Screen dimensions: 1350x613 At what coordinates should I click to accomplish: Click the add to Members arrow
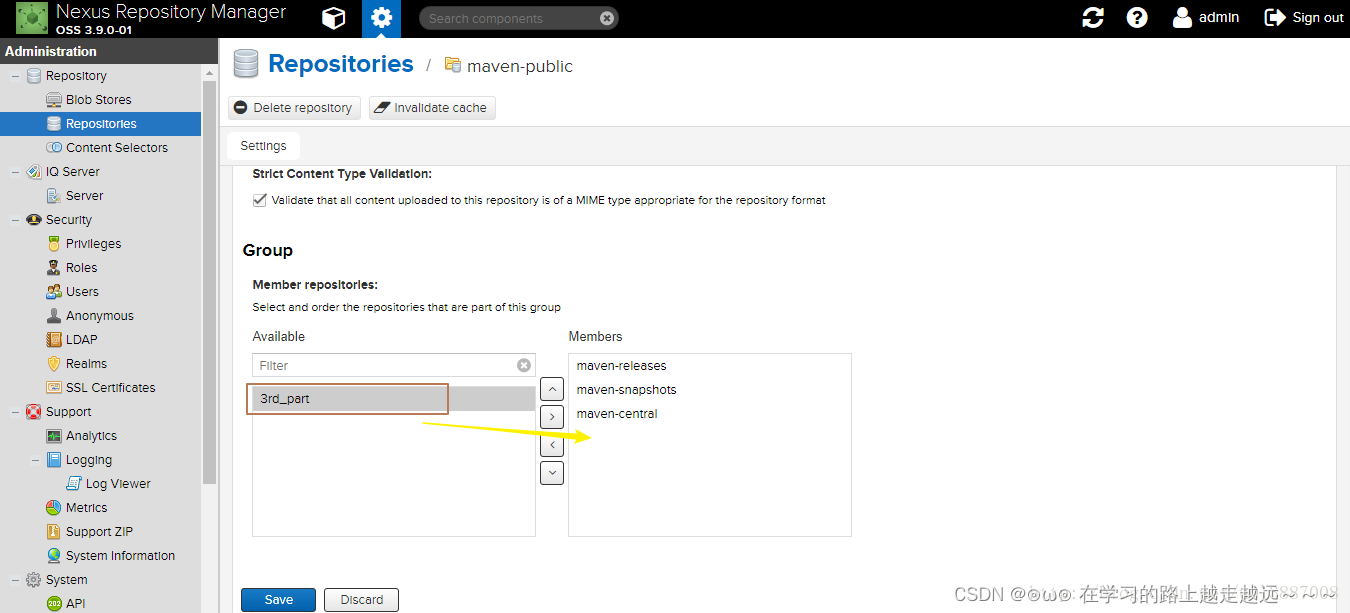pos(552,416)
